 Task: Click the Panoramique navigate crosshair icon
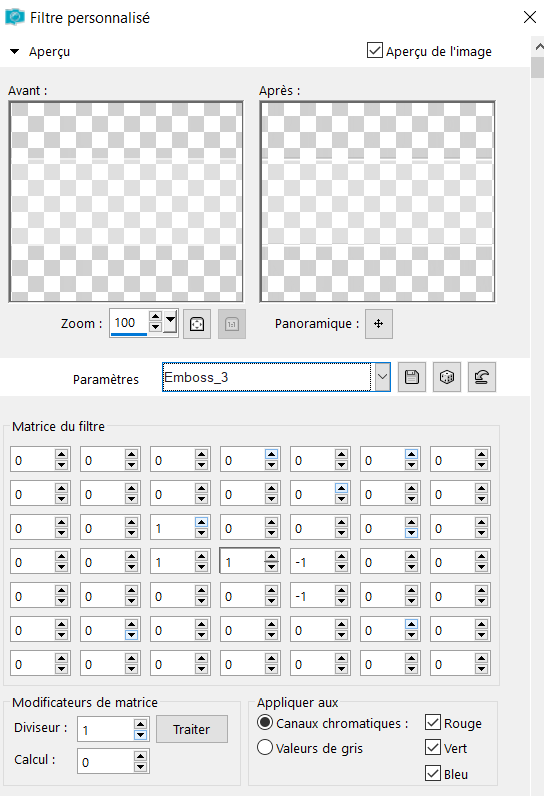pos(379,324)
